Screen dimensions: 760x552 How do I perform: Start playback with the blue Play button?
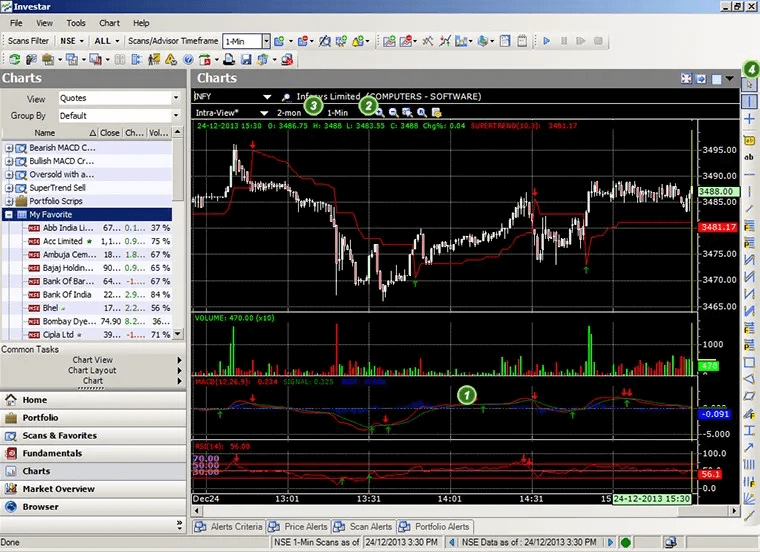coord(546,41)
